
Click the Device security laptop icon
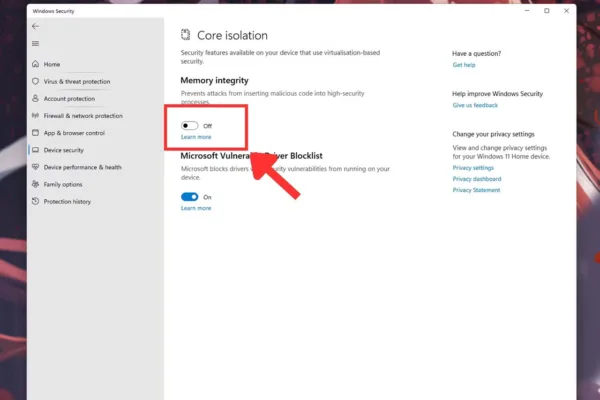(x=36, y=150)
